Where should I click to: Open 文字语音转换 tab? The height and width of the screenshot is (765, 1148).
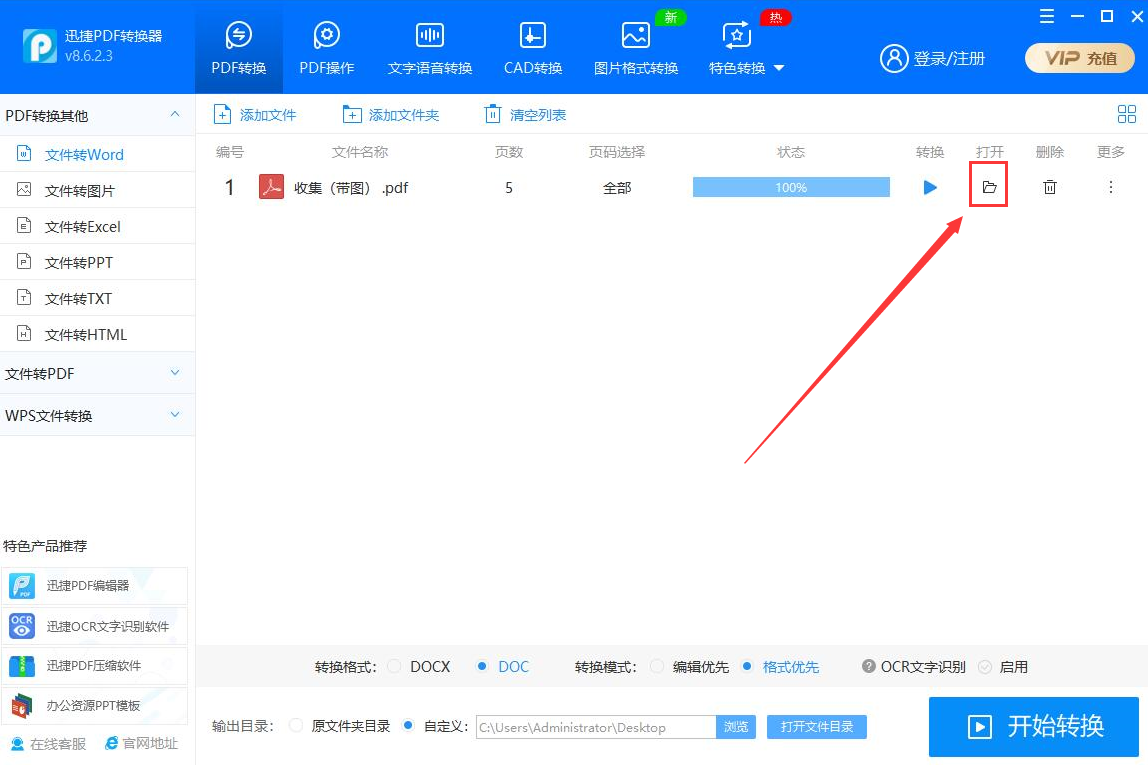[x=430, y=48]
